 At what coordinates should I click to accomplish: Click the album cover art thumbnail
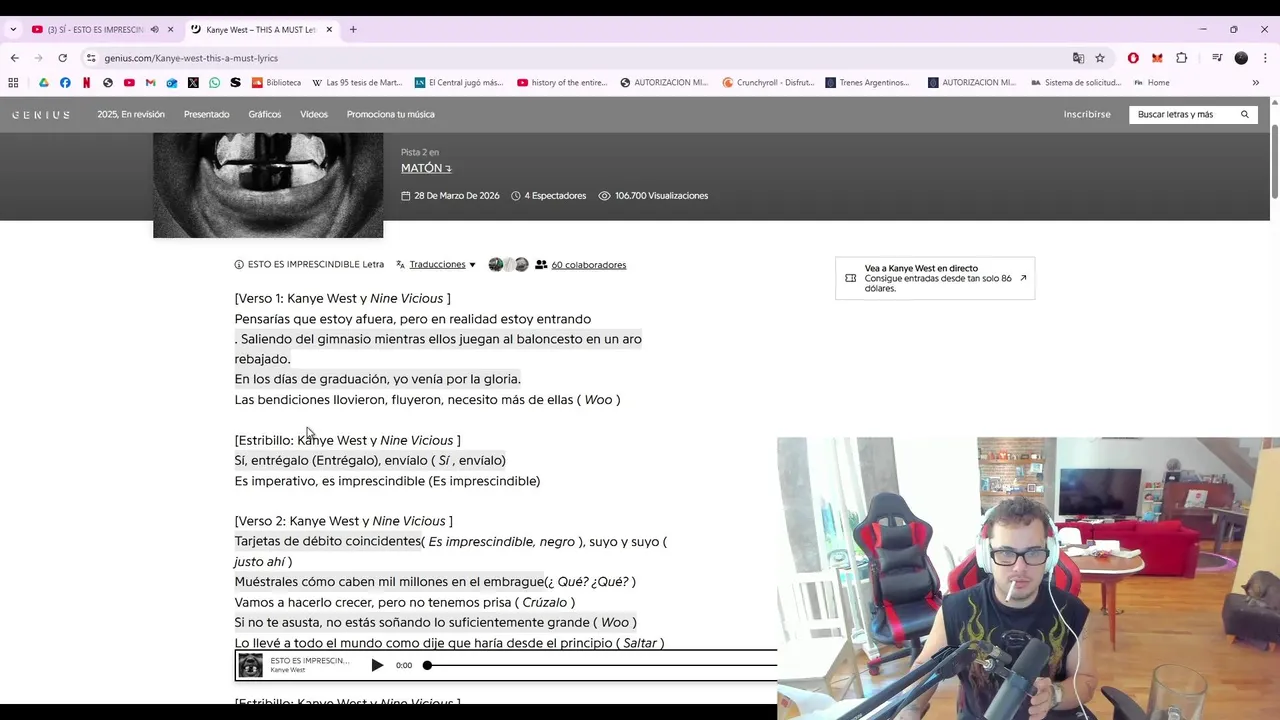tap(268, 185)
